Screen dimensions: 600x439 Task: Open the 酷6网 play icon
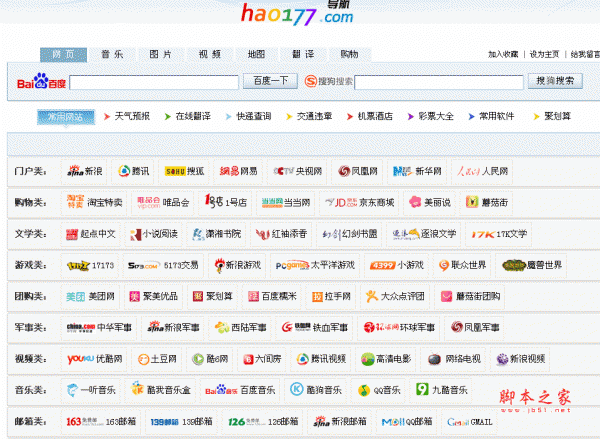coord(198,359)
